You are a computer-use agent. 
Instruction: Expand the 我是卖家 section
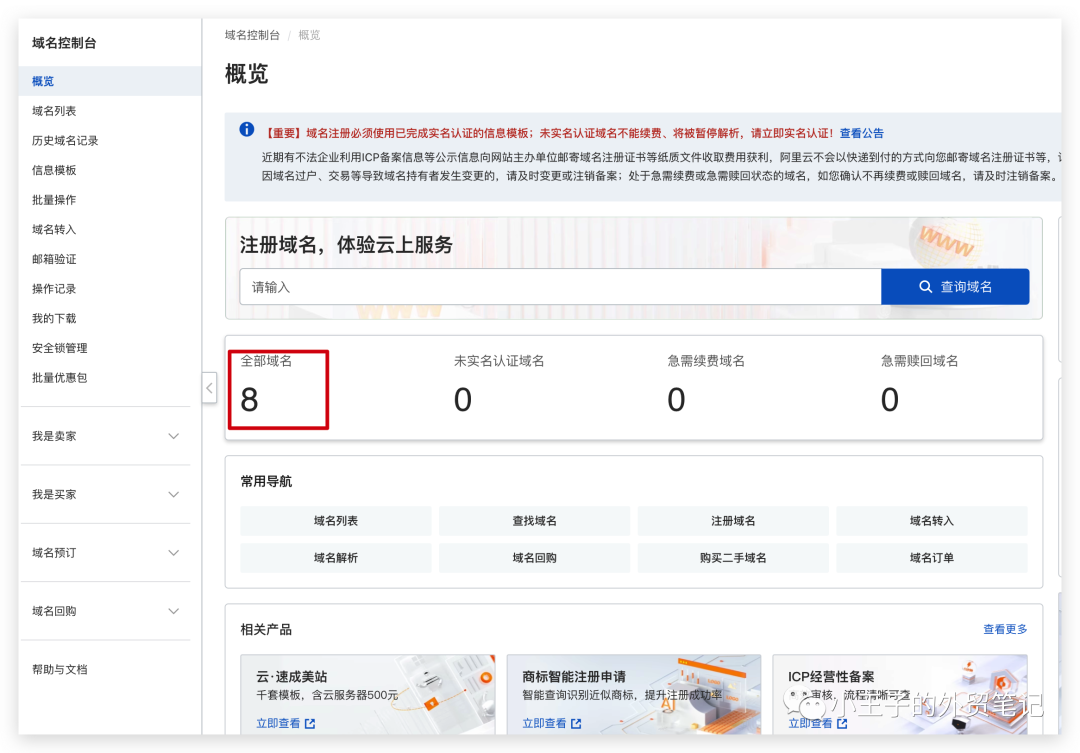[173, 436]
